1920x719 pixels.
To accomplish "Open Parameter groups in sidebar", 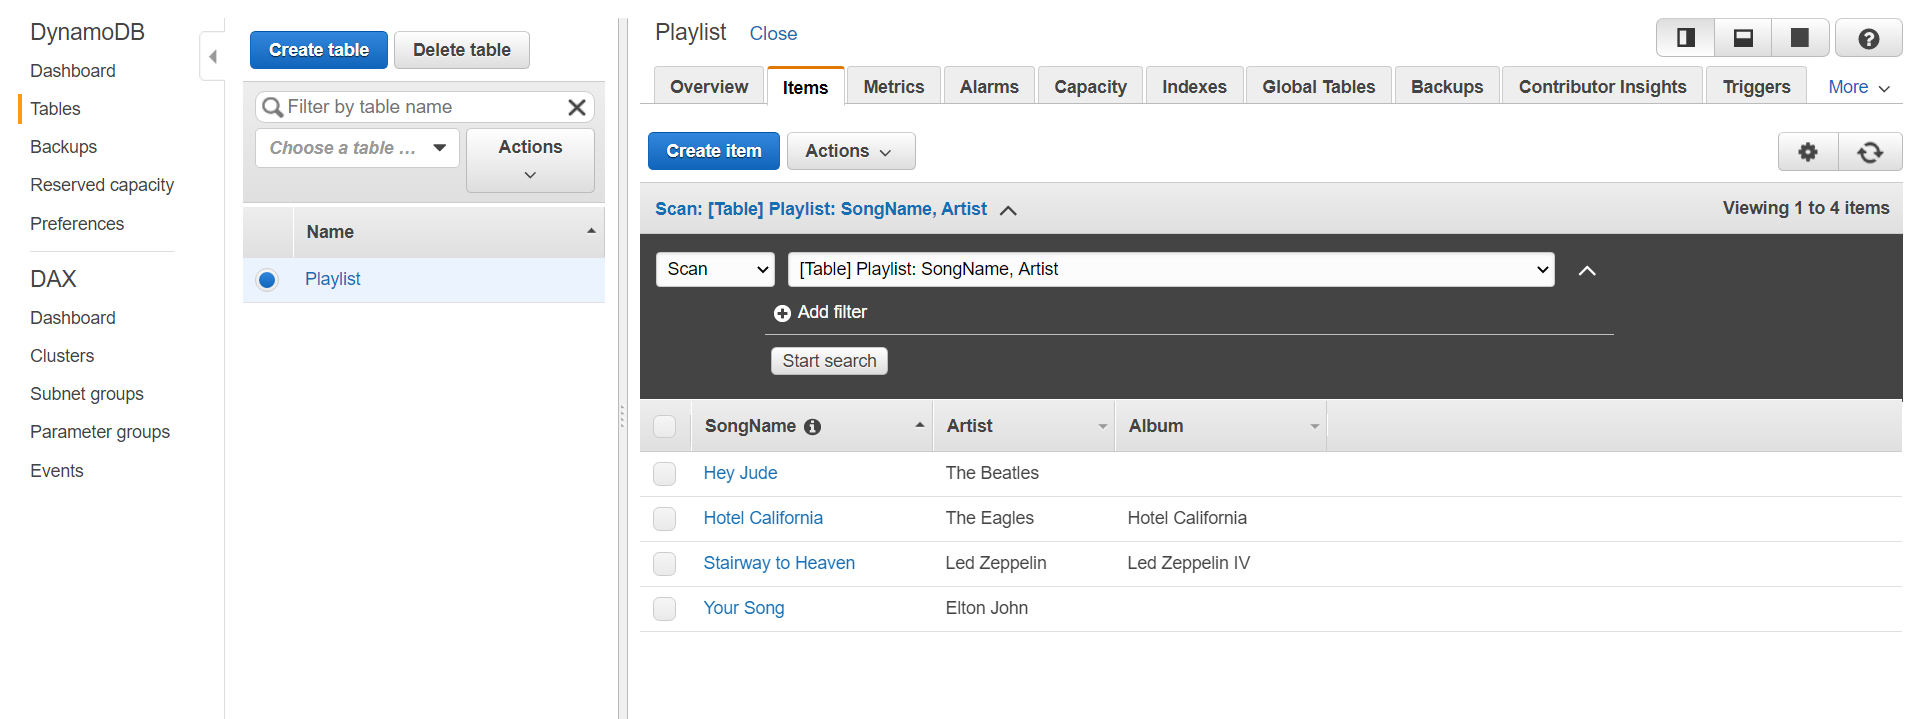I will click(x=100, y=432).
